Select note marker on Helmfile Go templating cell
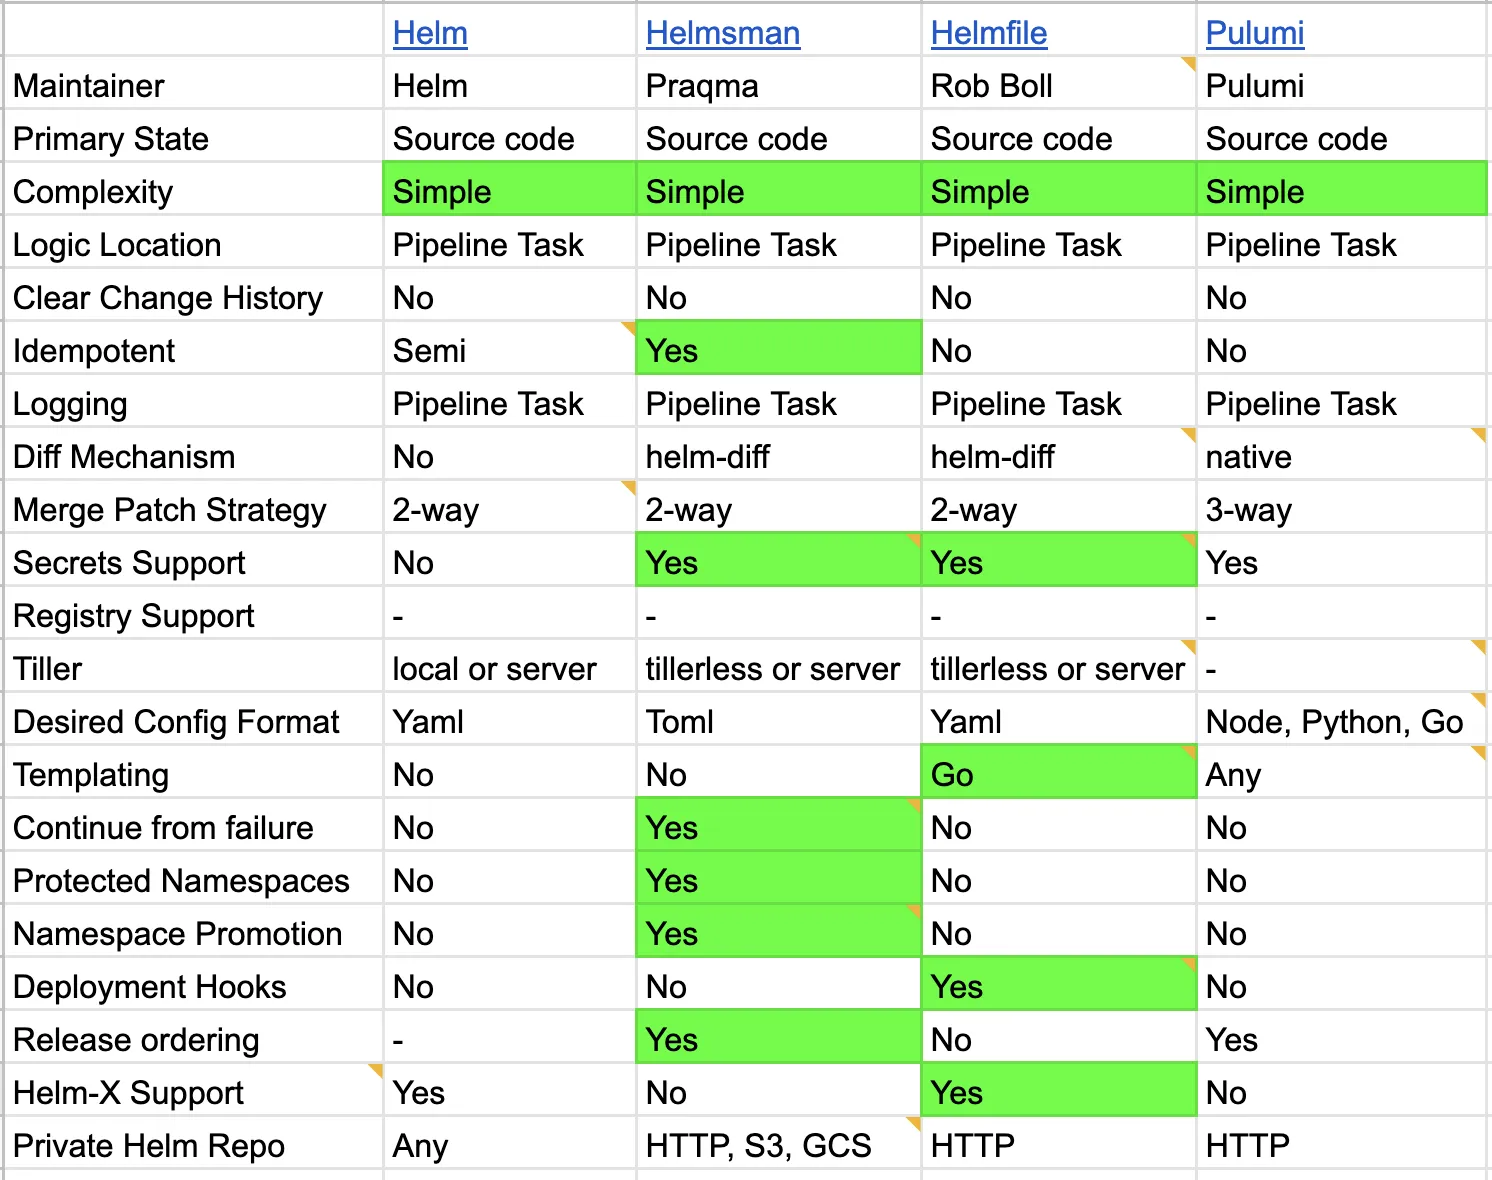The image size is (1492, 1180). (x=1189, y=753)
